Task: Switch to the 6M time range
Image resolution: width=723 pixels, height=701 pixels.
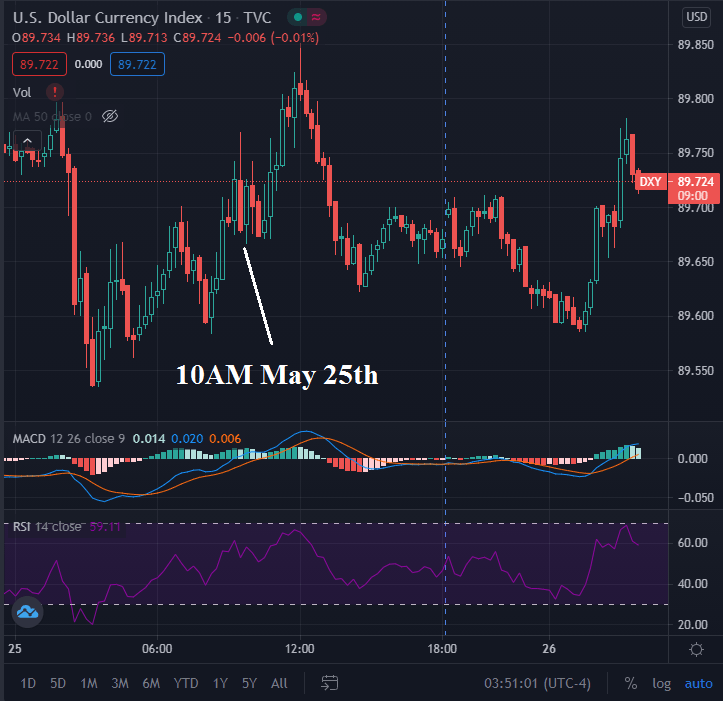Action: pyautogui.click(x=151, y=683)
